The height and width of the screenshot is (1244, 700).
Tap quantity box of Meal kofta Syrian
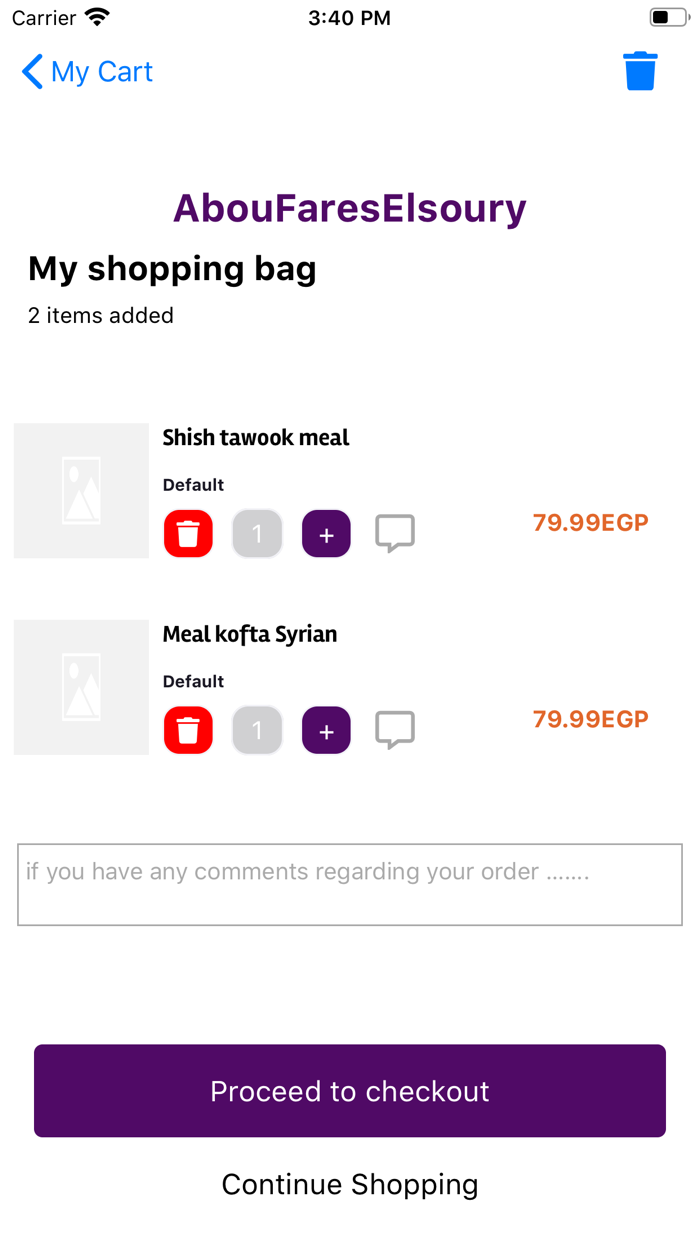pos(257,731)
